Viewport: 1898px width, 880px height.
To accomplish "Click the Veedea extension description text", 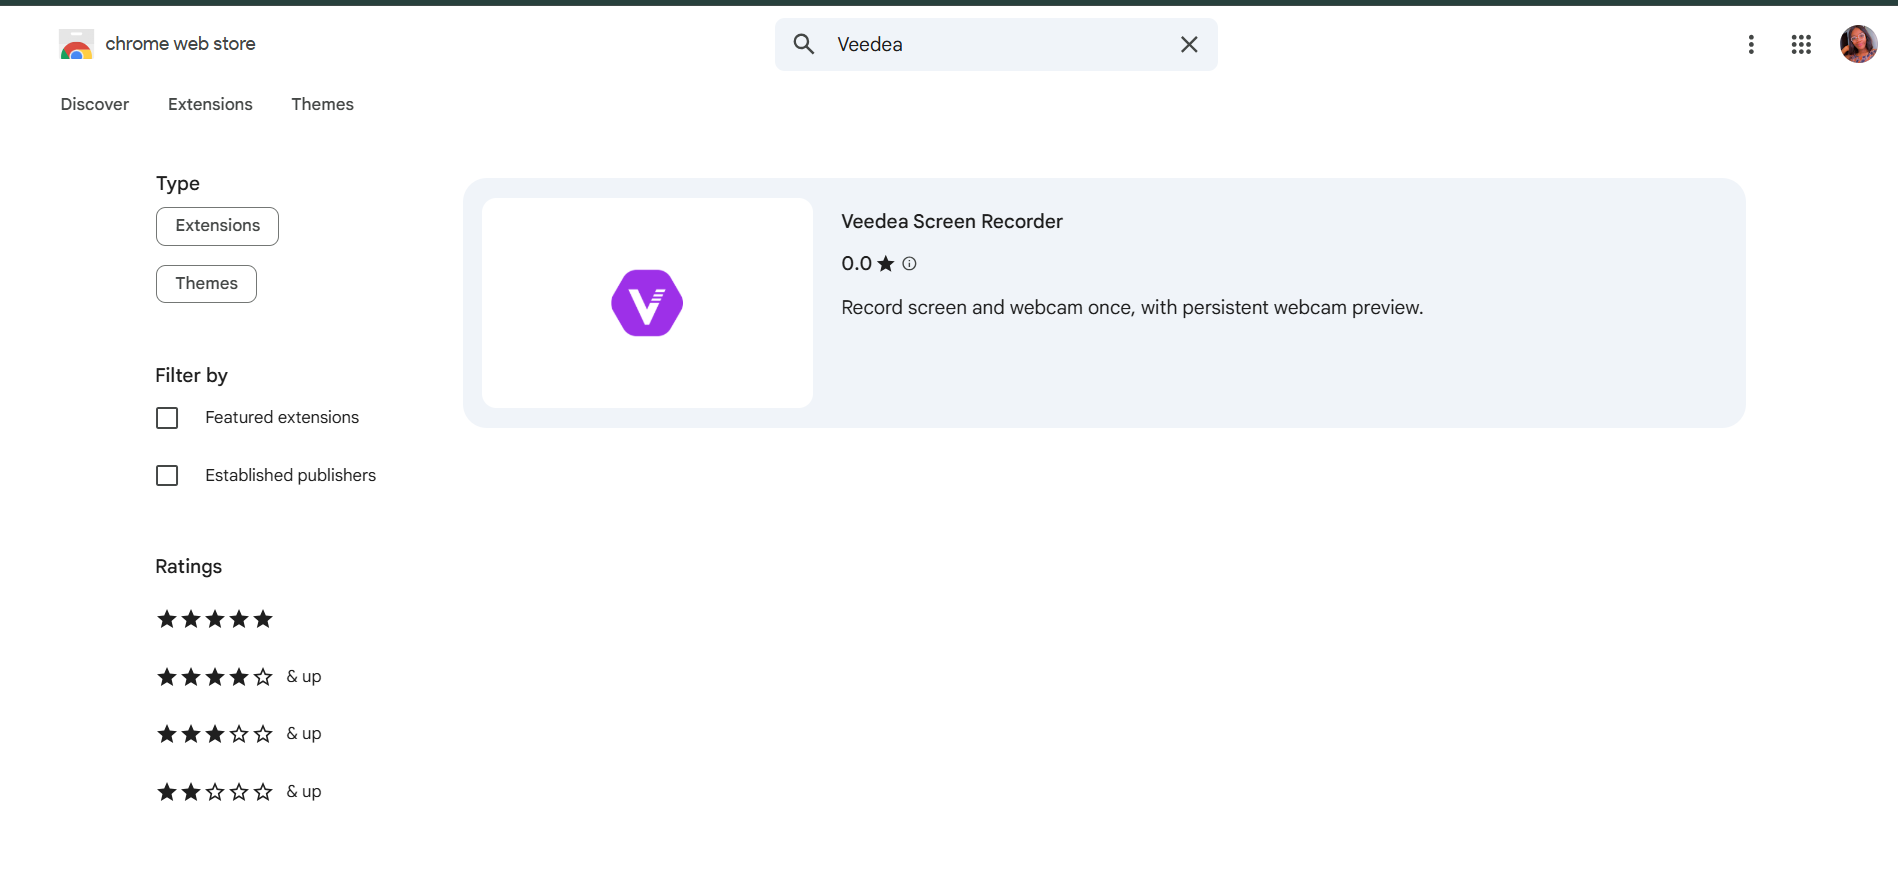I will point(1132,307).
